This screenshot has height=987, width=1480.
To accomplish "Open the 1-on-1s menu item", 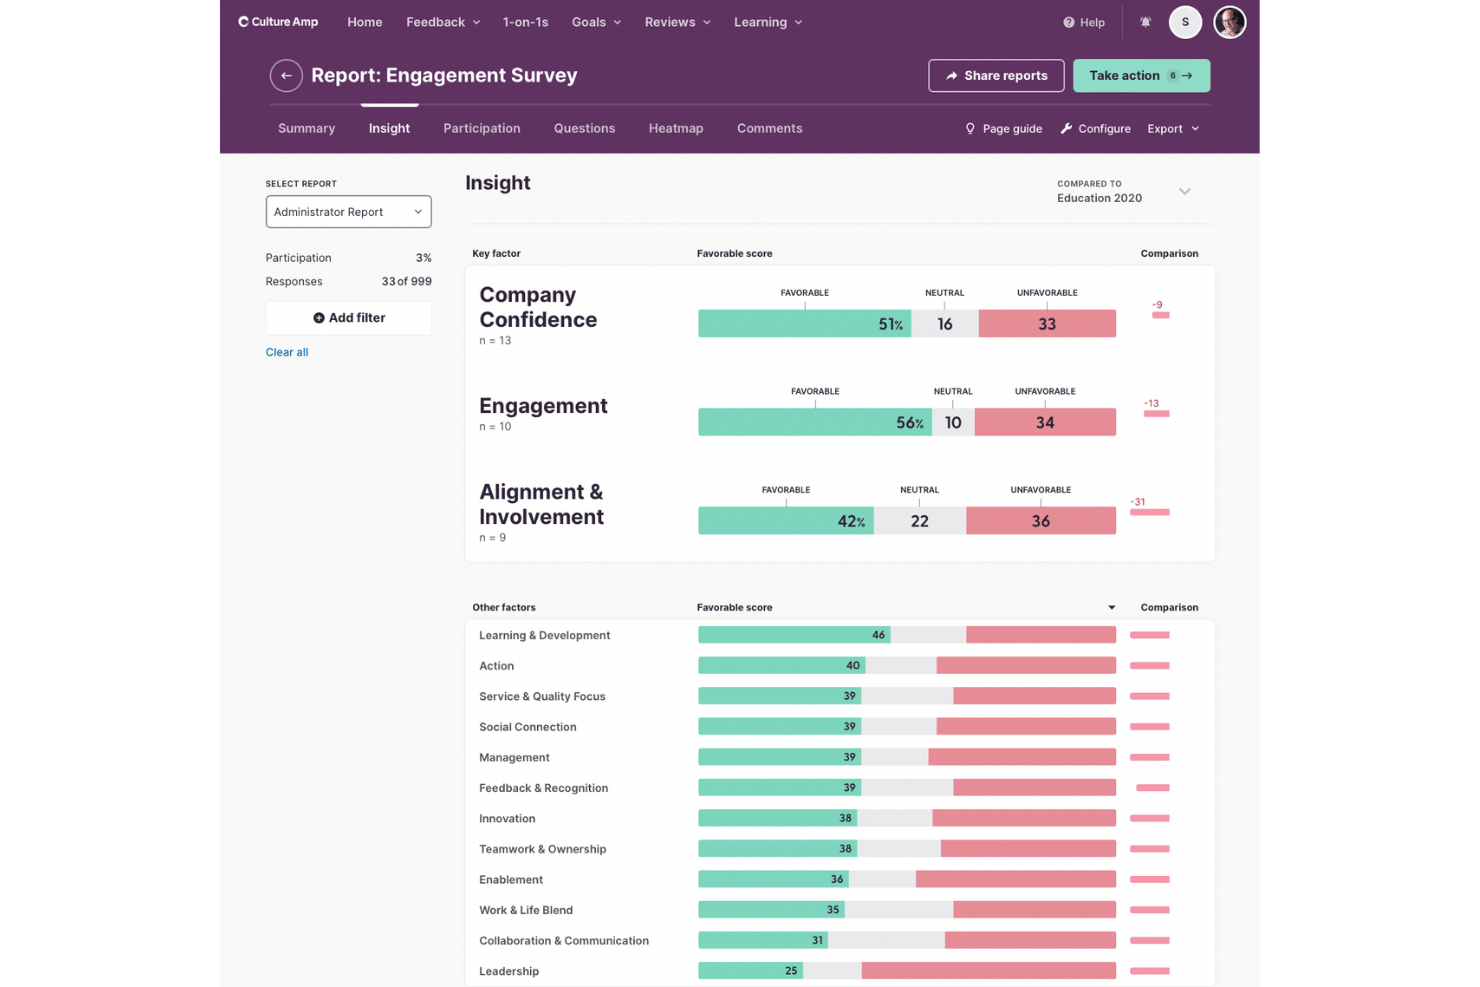I will (526, 22).
